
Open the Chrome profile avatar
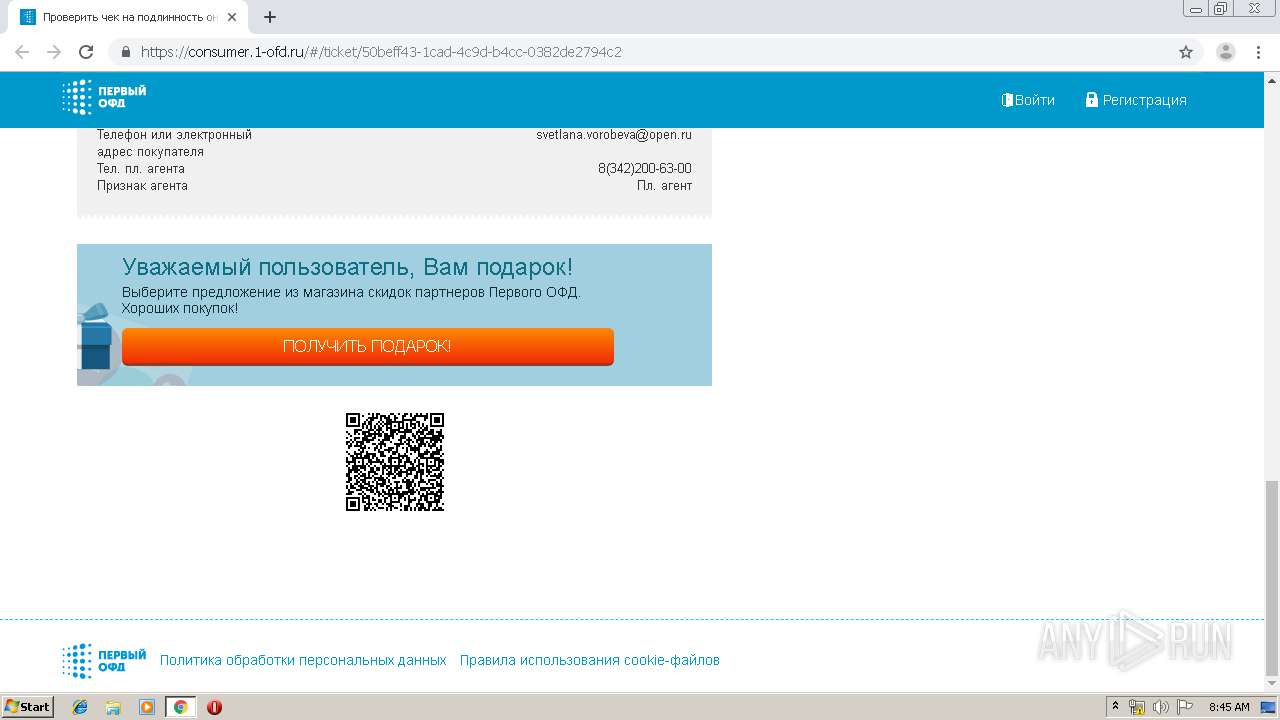(1225, 52)
